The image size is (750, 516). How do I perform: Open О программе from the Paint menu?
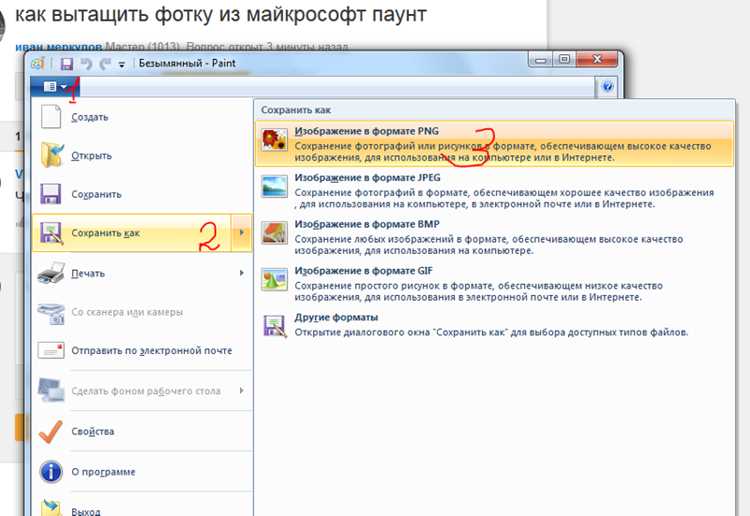pos(142,472)
